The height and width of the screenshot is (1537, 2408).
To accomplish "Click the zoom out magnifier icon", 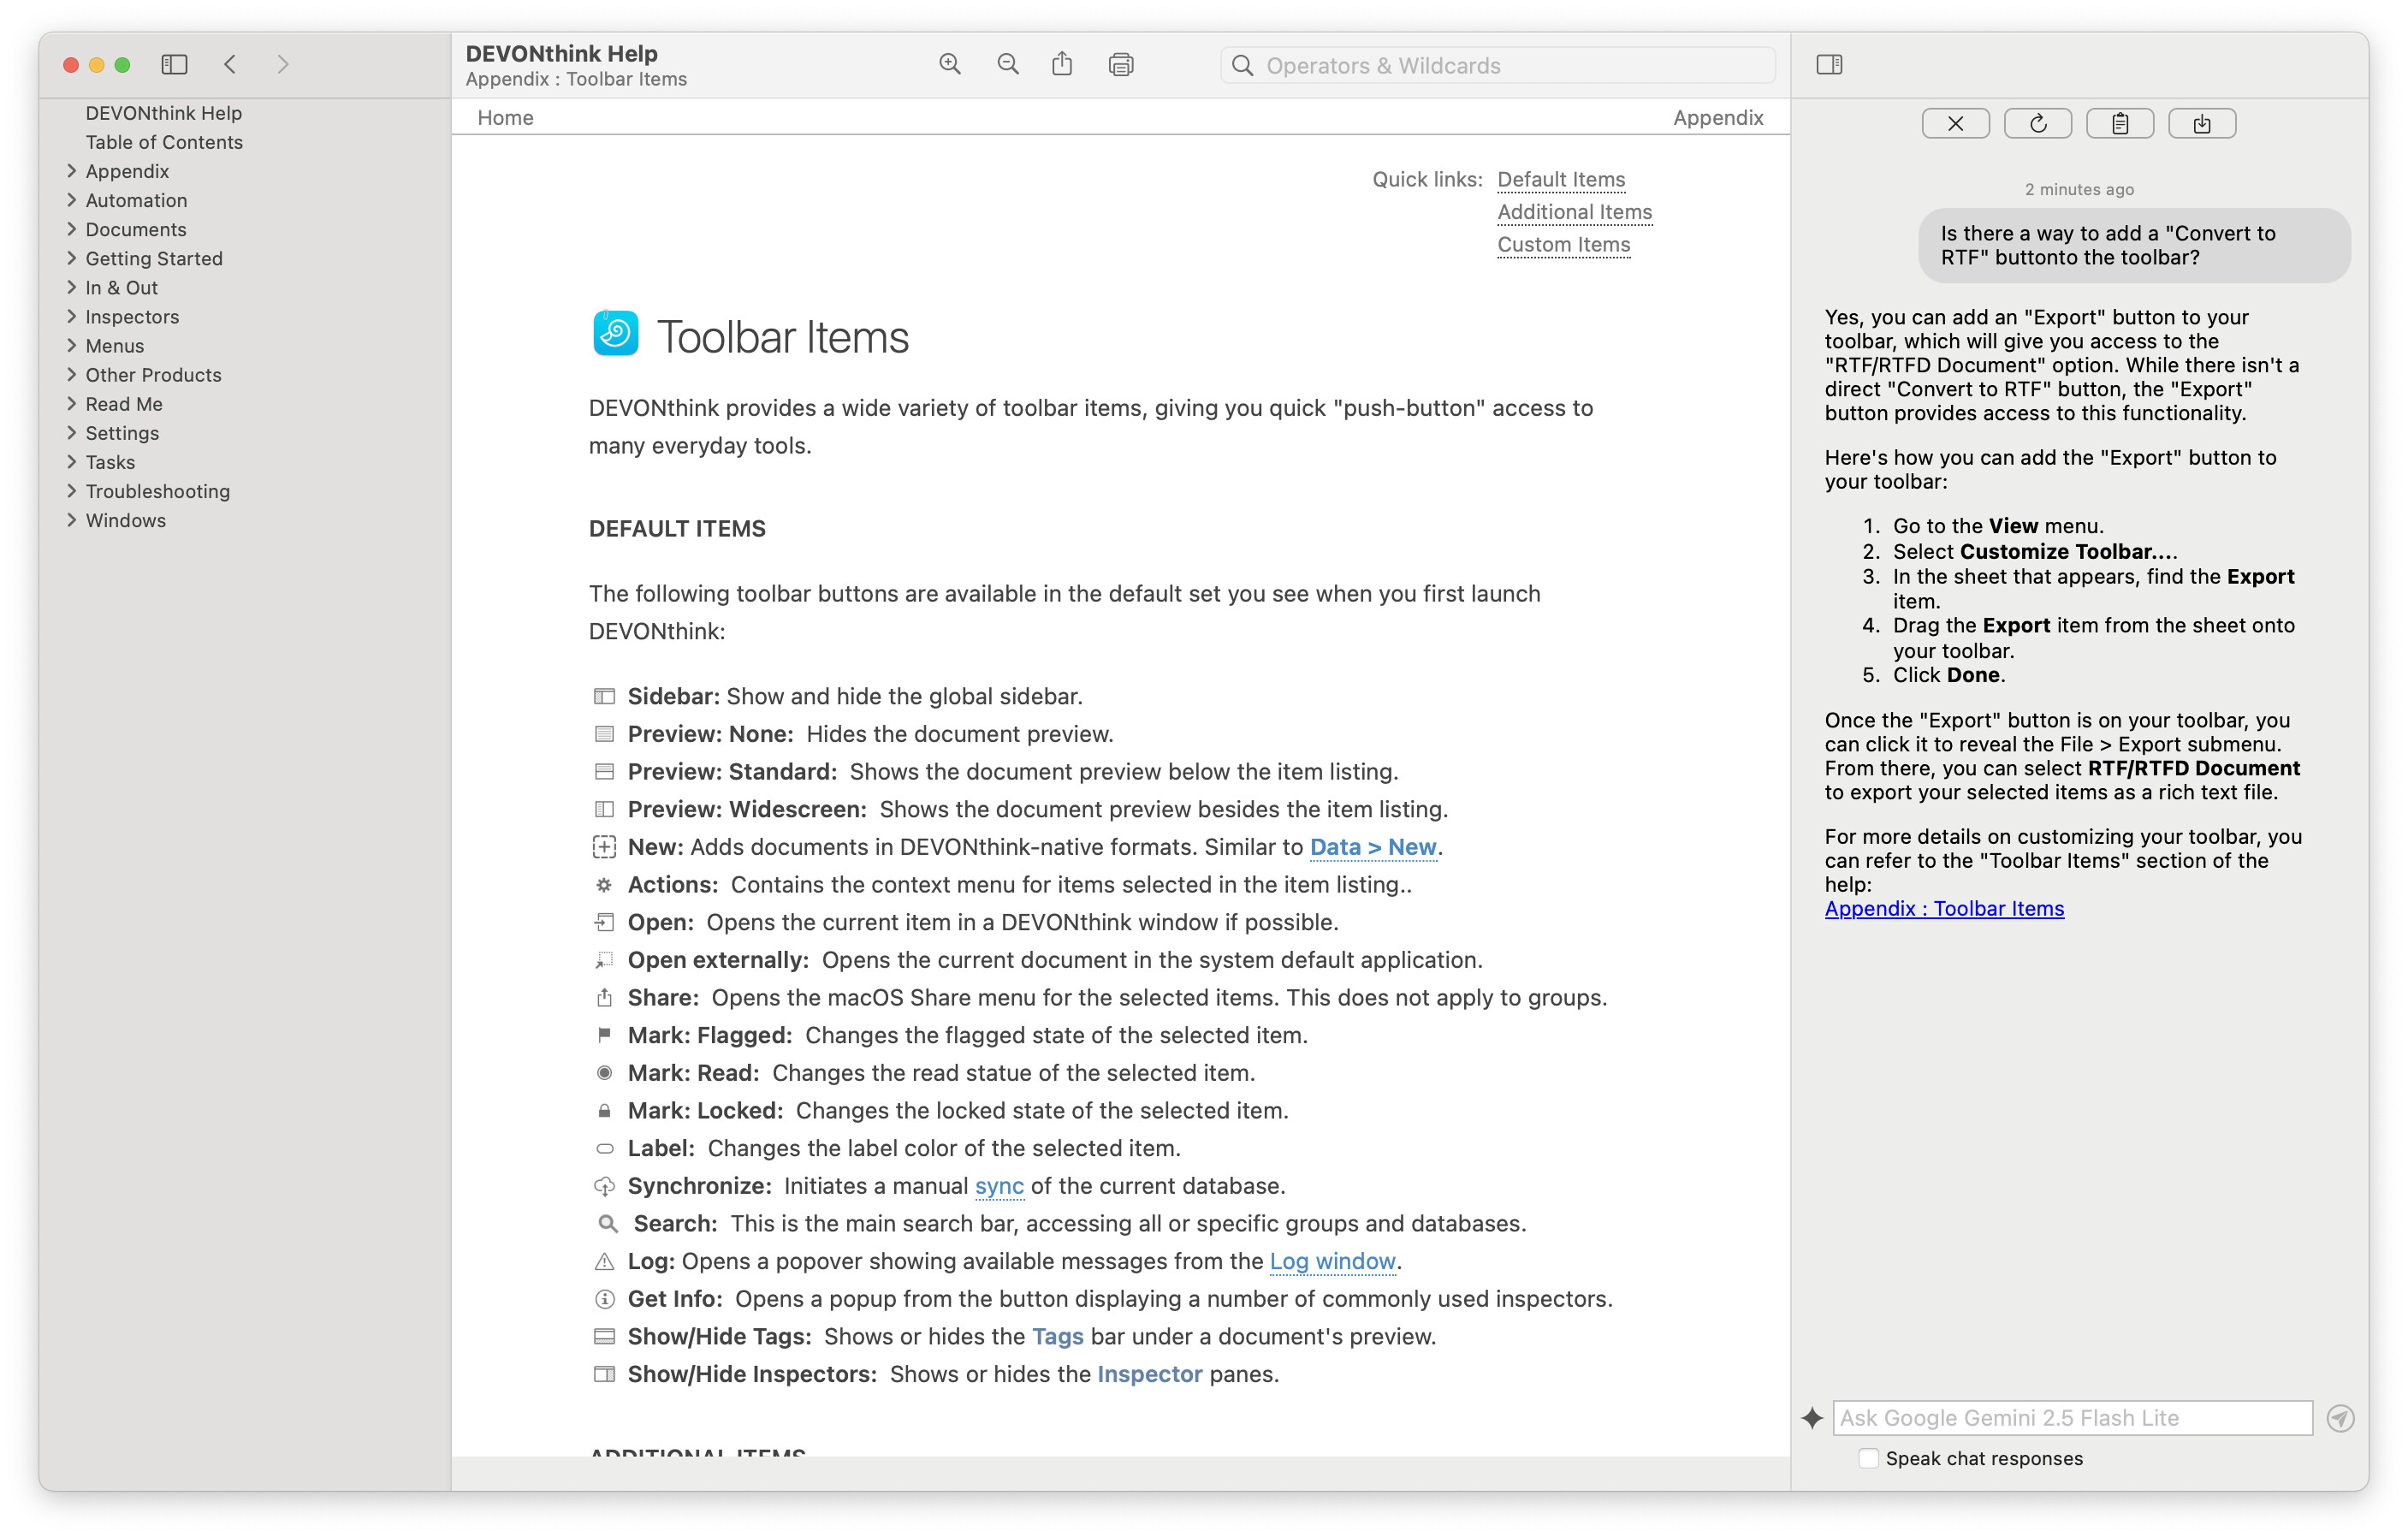I will coord(1008,65).
